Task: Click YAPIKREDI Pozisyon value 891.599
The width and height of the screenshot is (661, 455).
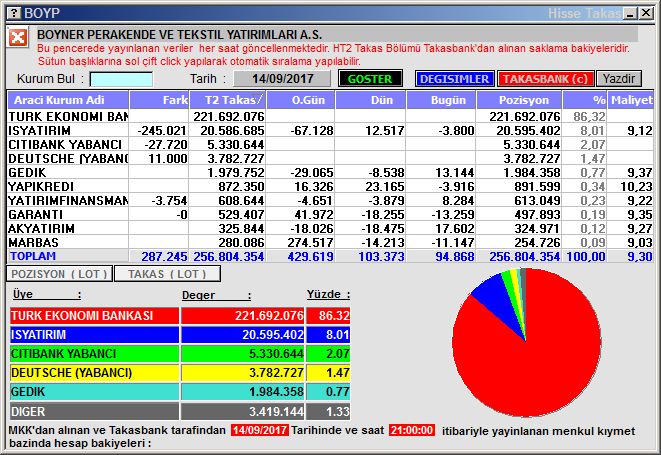Action: click(x=537, y=186)
